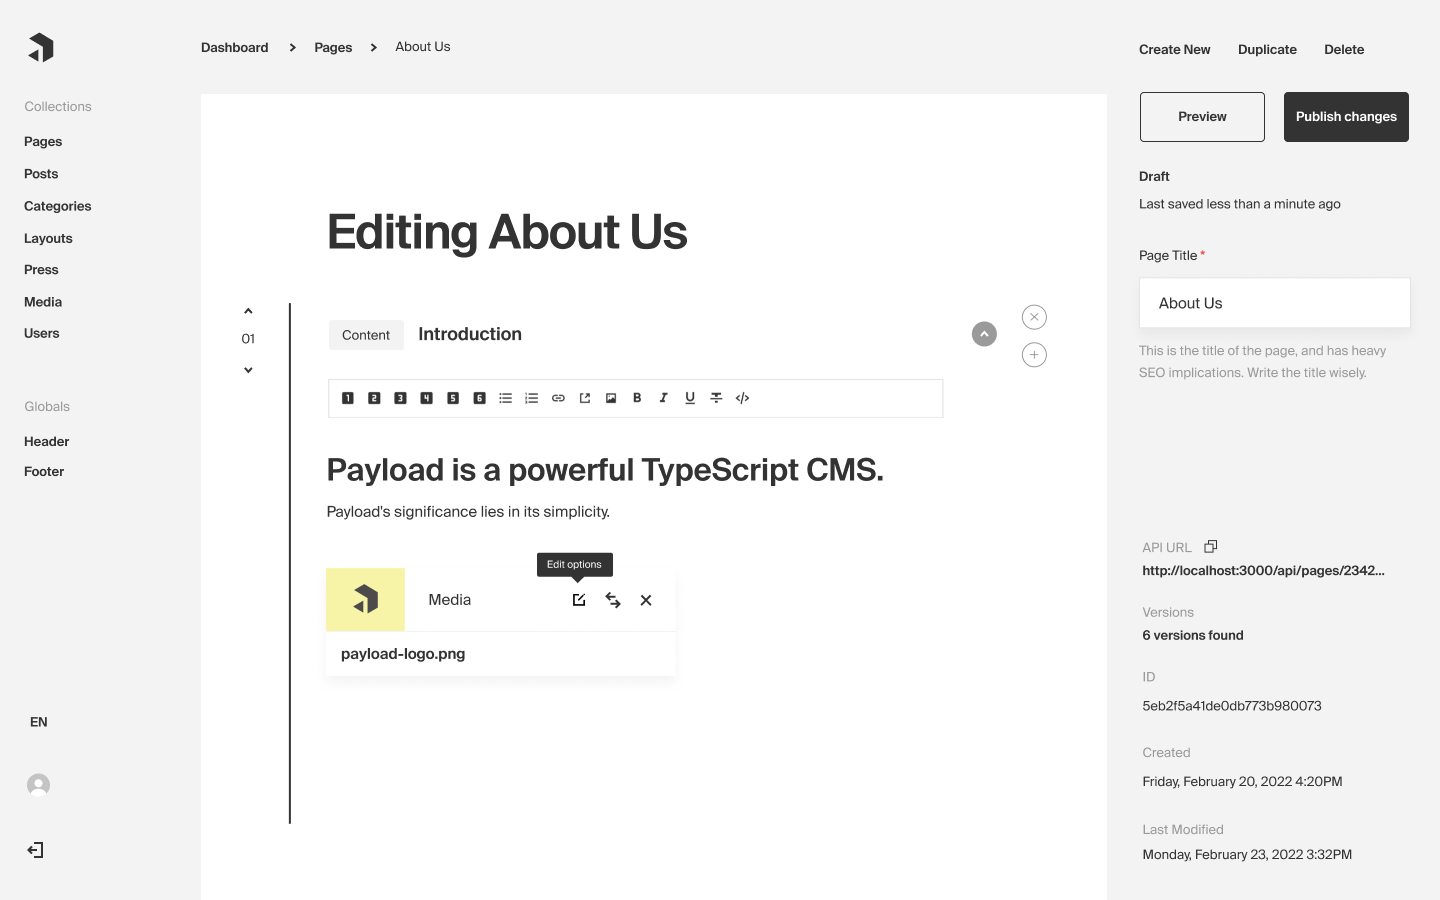
Task: Click Publish changes
Action: [1346, 117]
